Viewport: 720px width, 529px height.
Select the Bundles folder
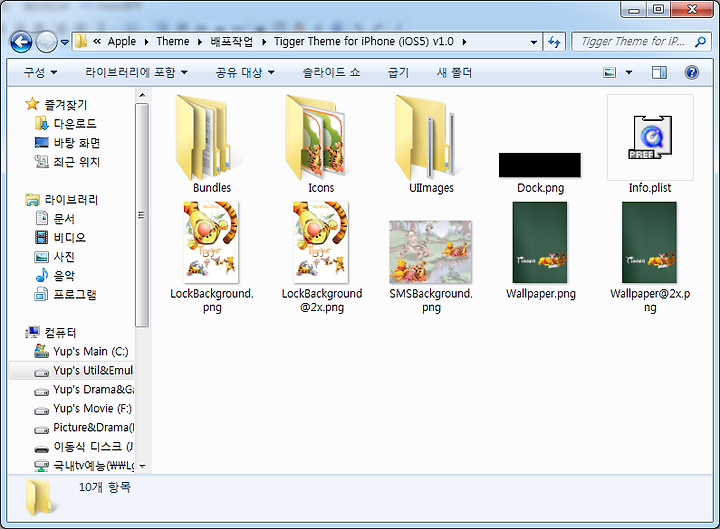(212, 144)
